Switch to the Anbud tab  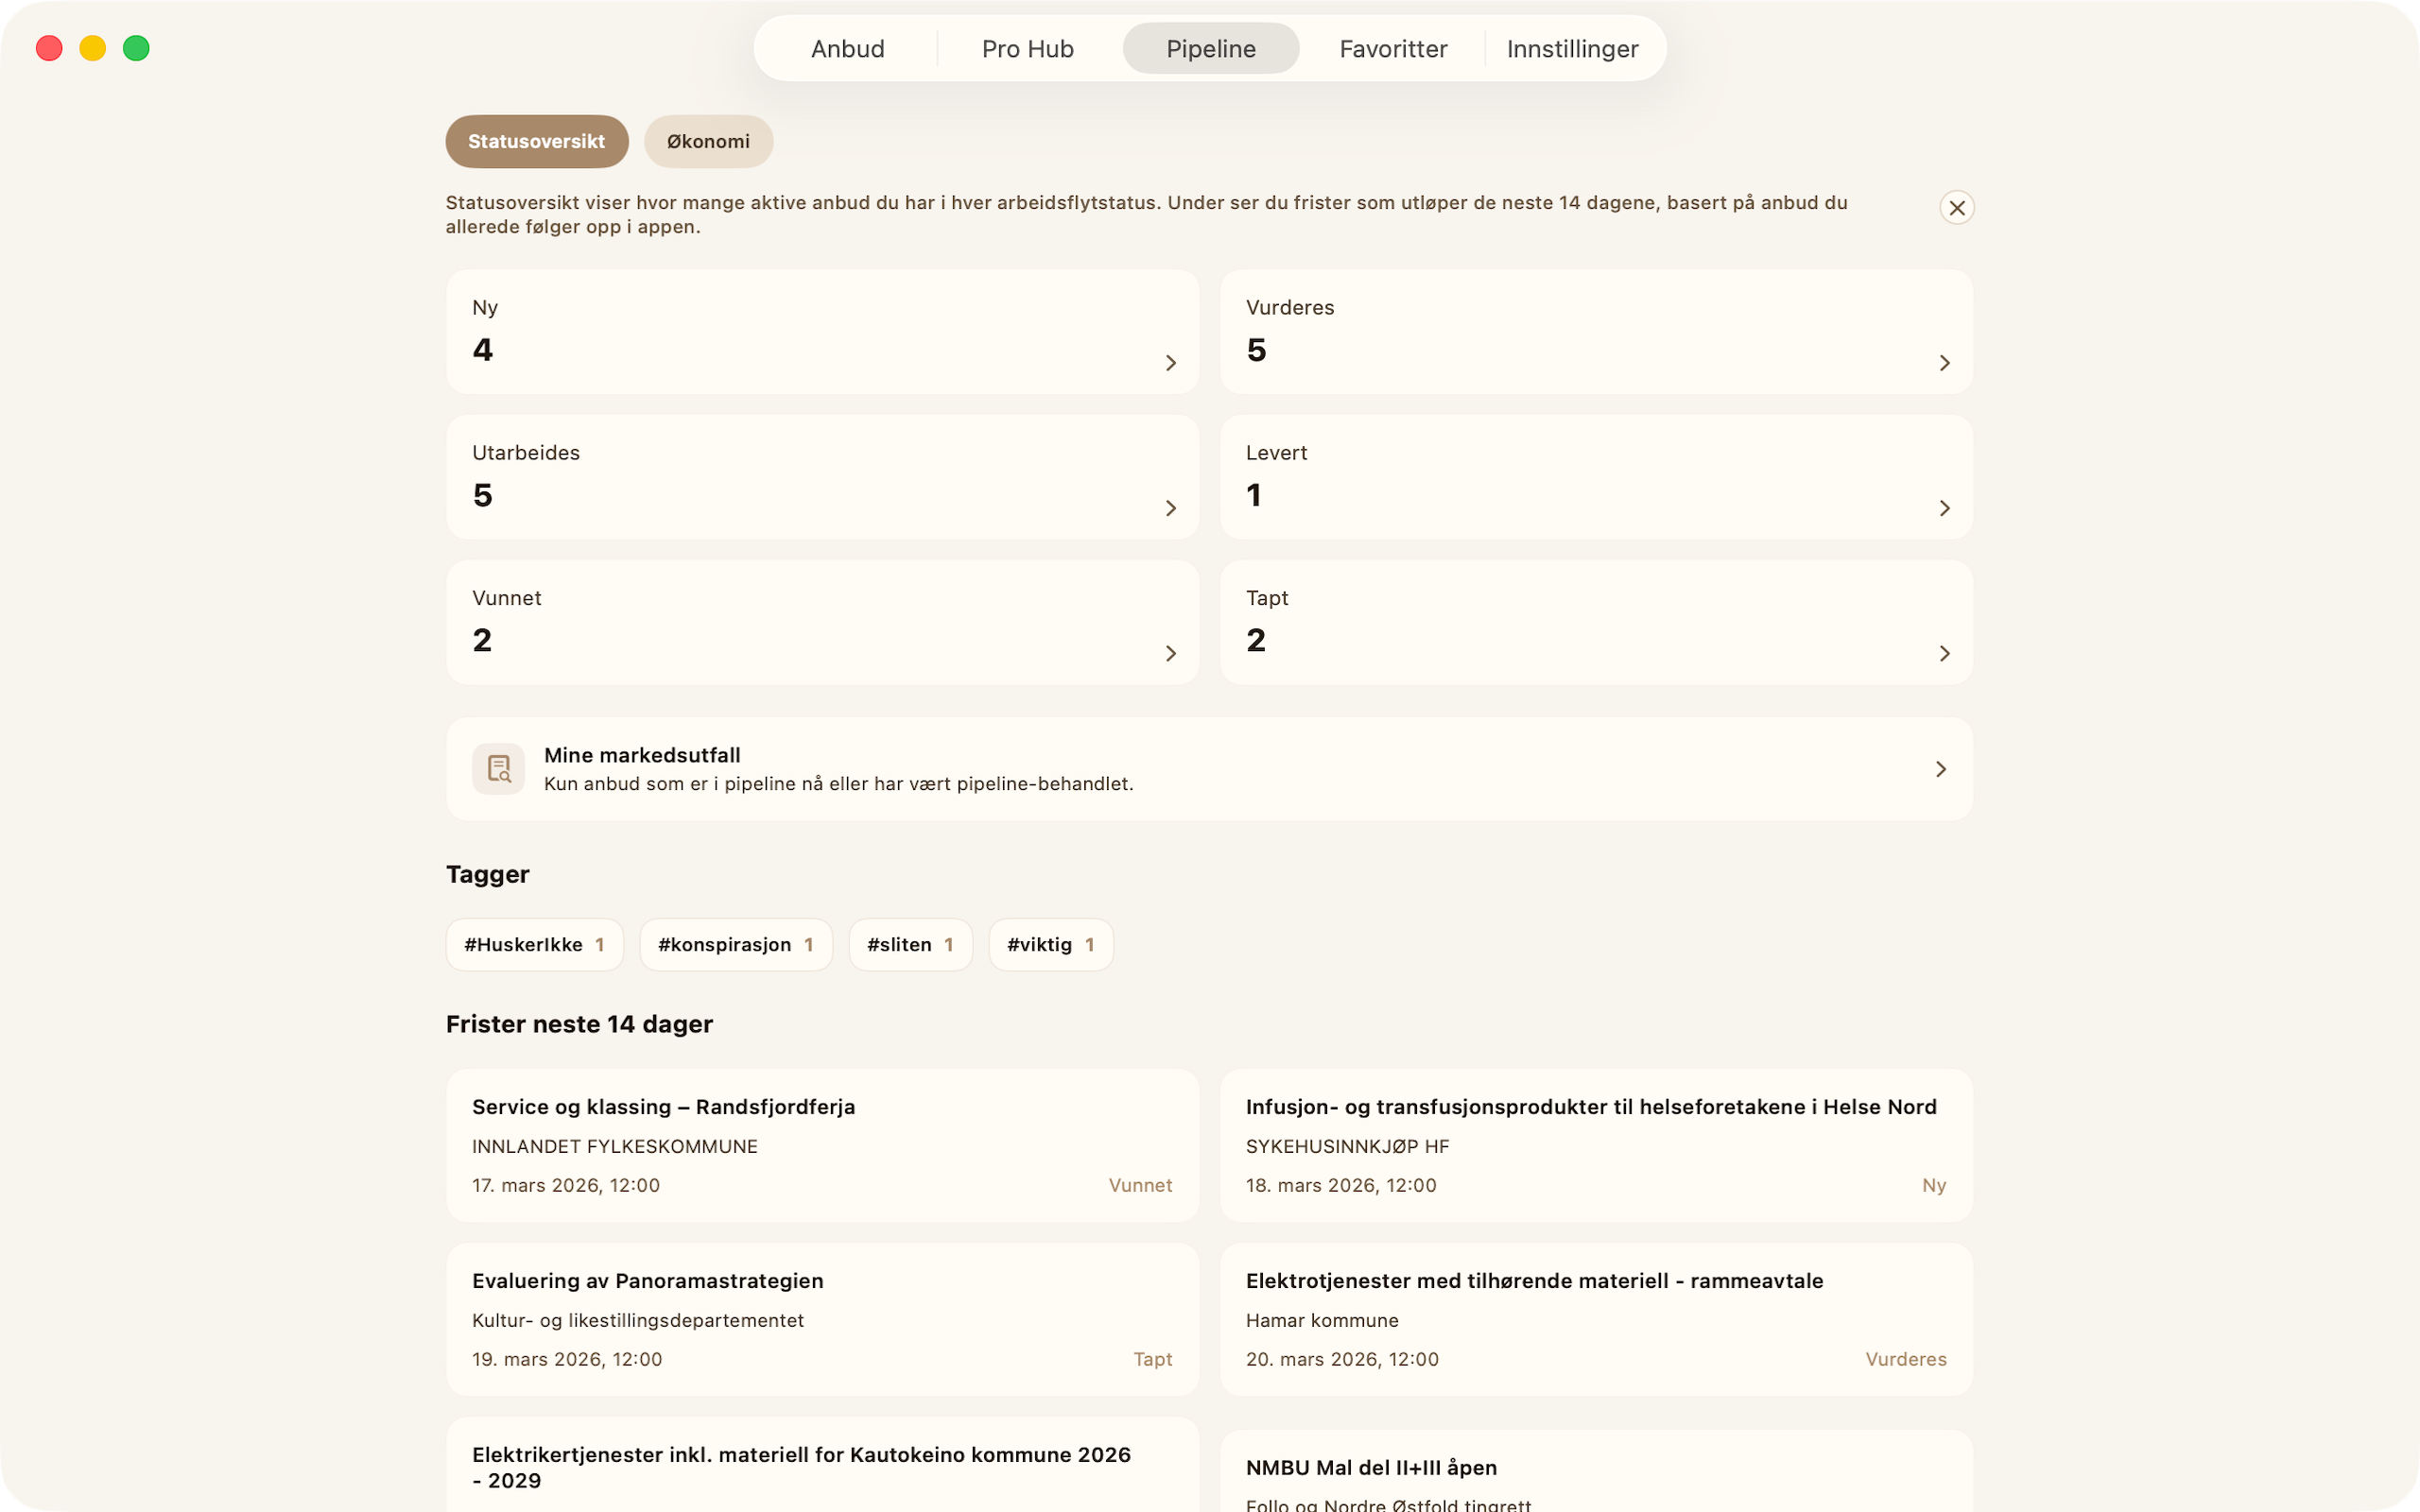tap(847, 48)
